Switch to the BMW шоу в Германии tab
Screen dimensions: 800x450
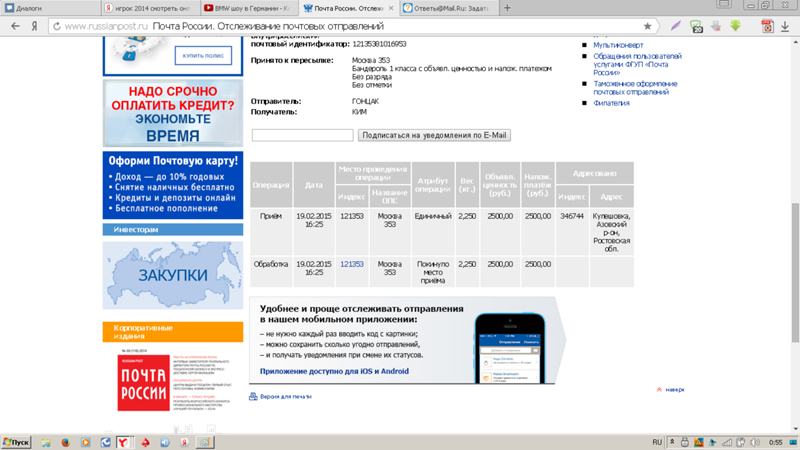[250, 8]
